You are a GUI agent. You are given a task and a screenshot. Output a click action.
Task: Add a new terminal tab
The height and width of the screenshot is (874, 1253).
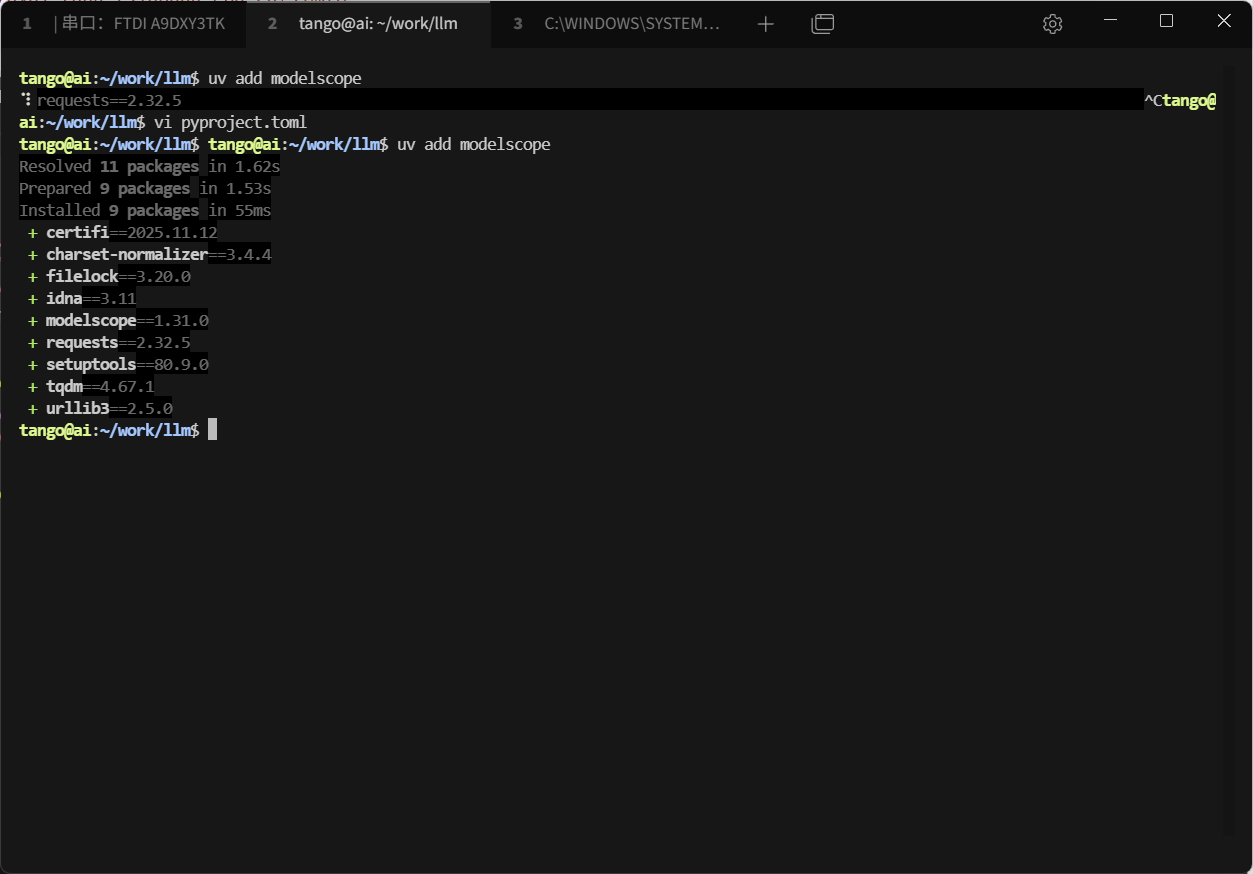[x=766, y=24]
